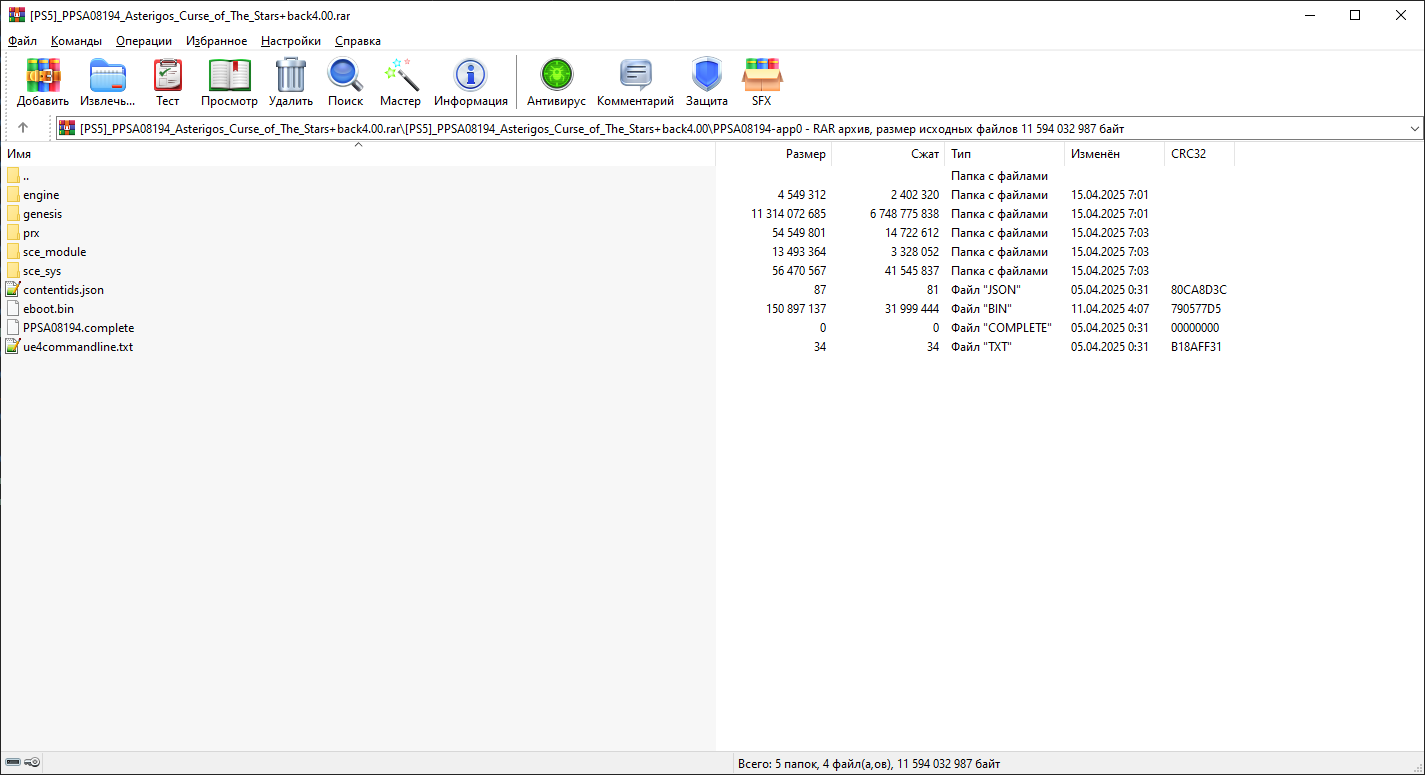This screenshot has width=1425, height=775.
Task: Click the disk and key status bar icon
Action: (23, 763)
